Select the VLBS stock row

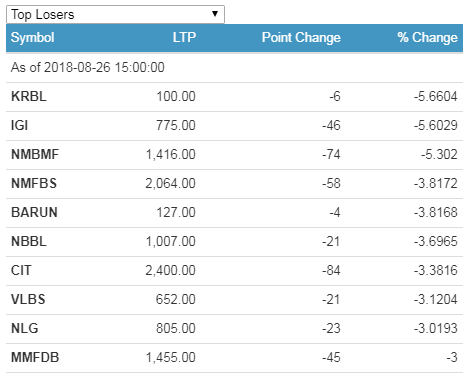click(x=234, y=300)
